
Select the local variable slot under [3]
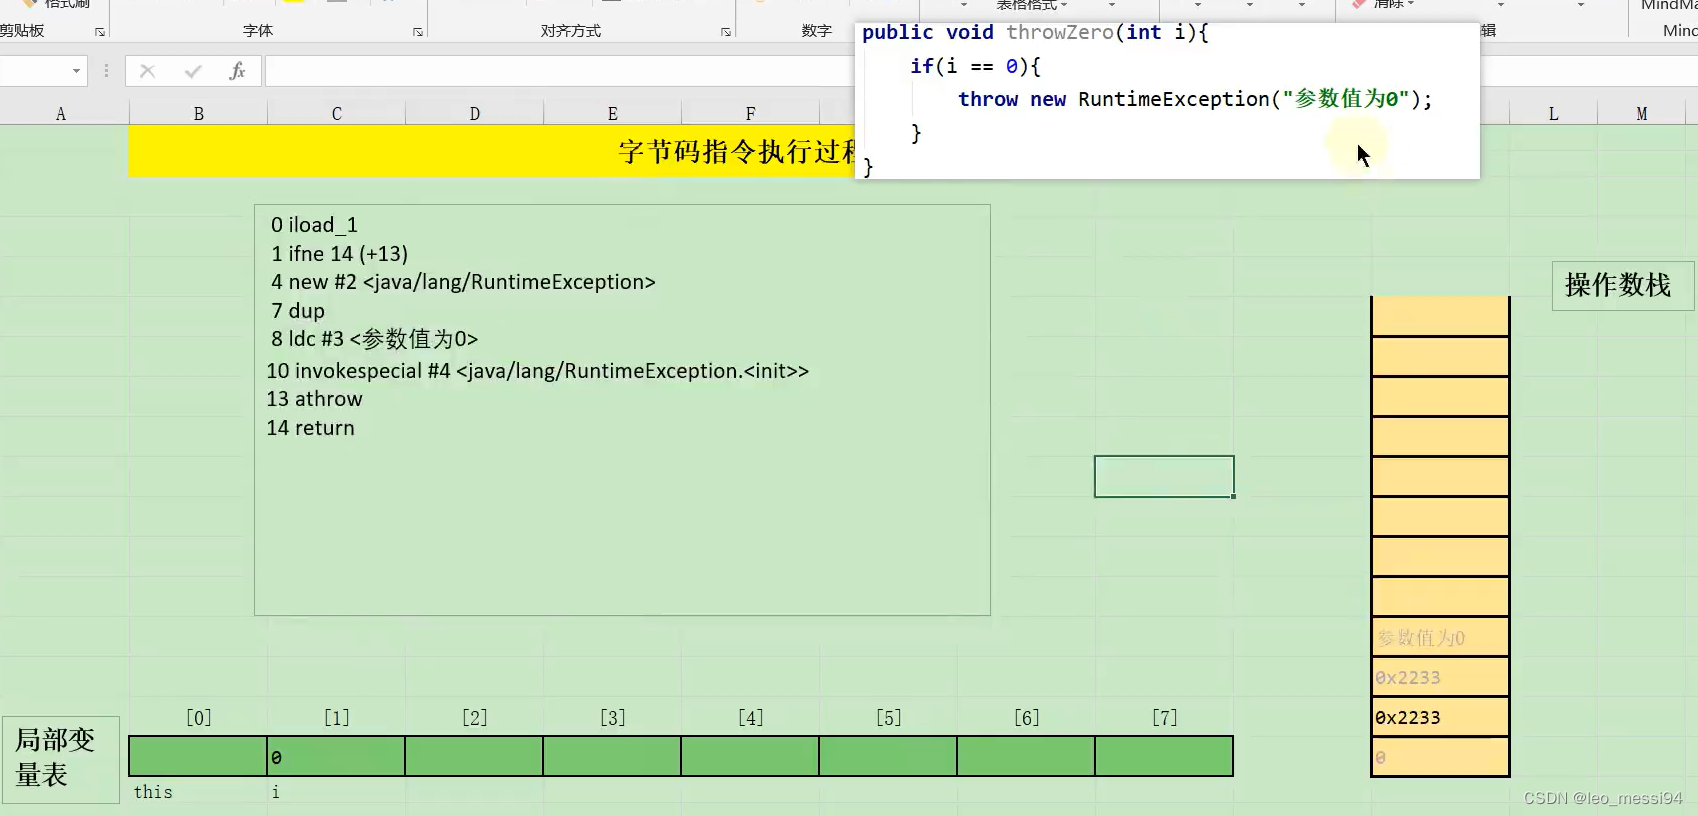[612, 756]
